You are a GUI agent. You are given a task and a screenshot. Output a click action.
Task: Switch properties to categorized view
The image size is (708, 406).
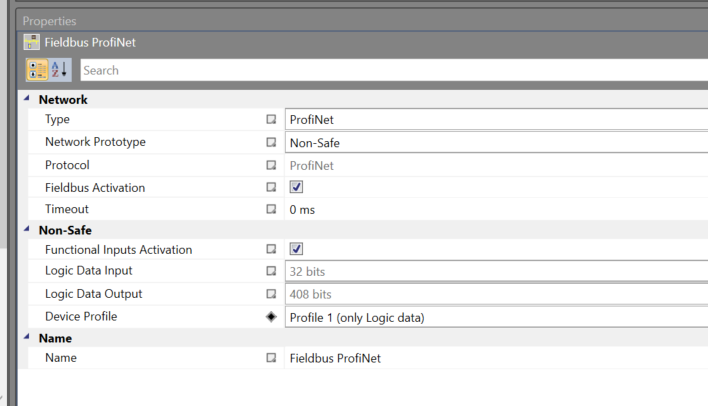(37, 70)
